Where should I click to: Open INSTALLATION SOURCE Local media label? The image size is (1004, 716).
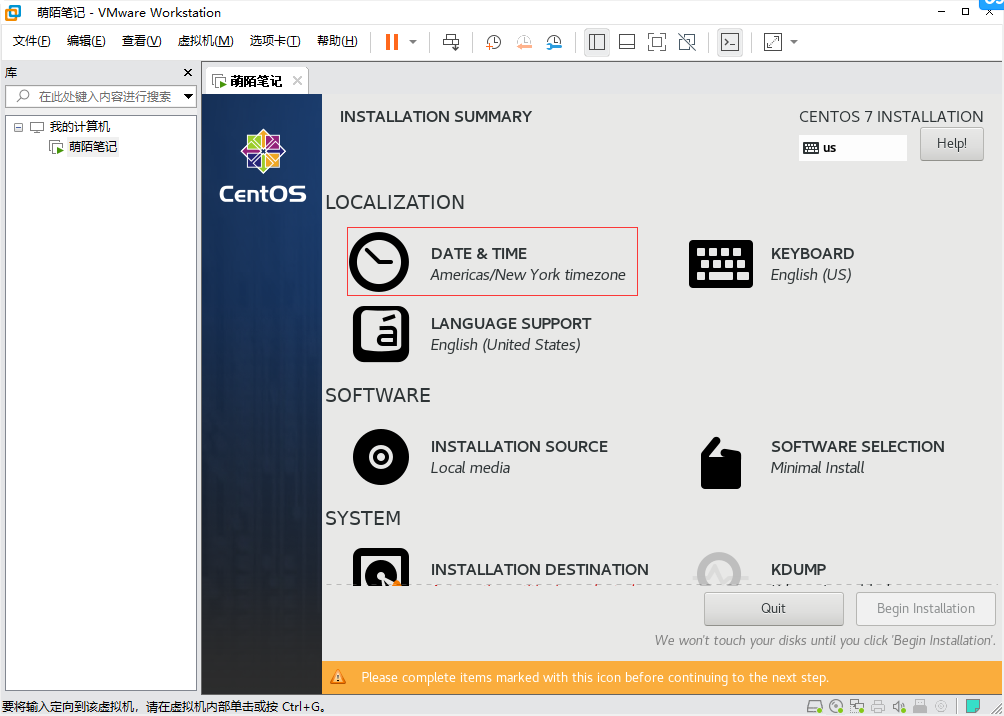coord(519,457)
